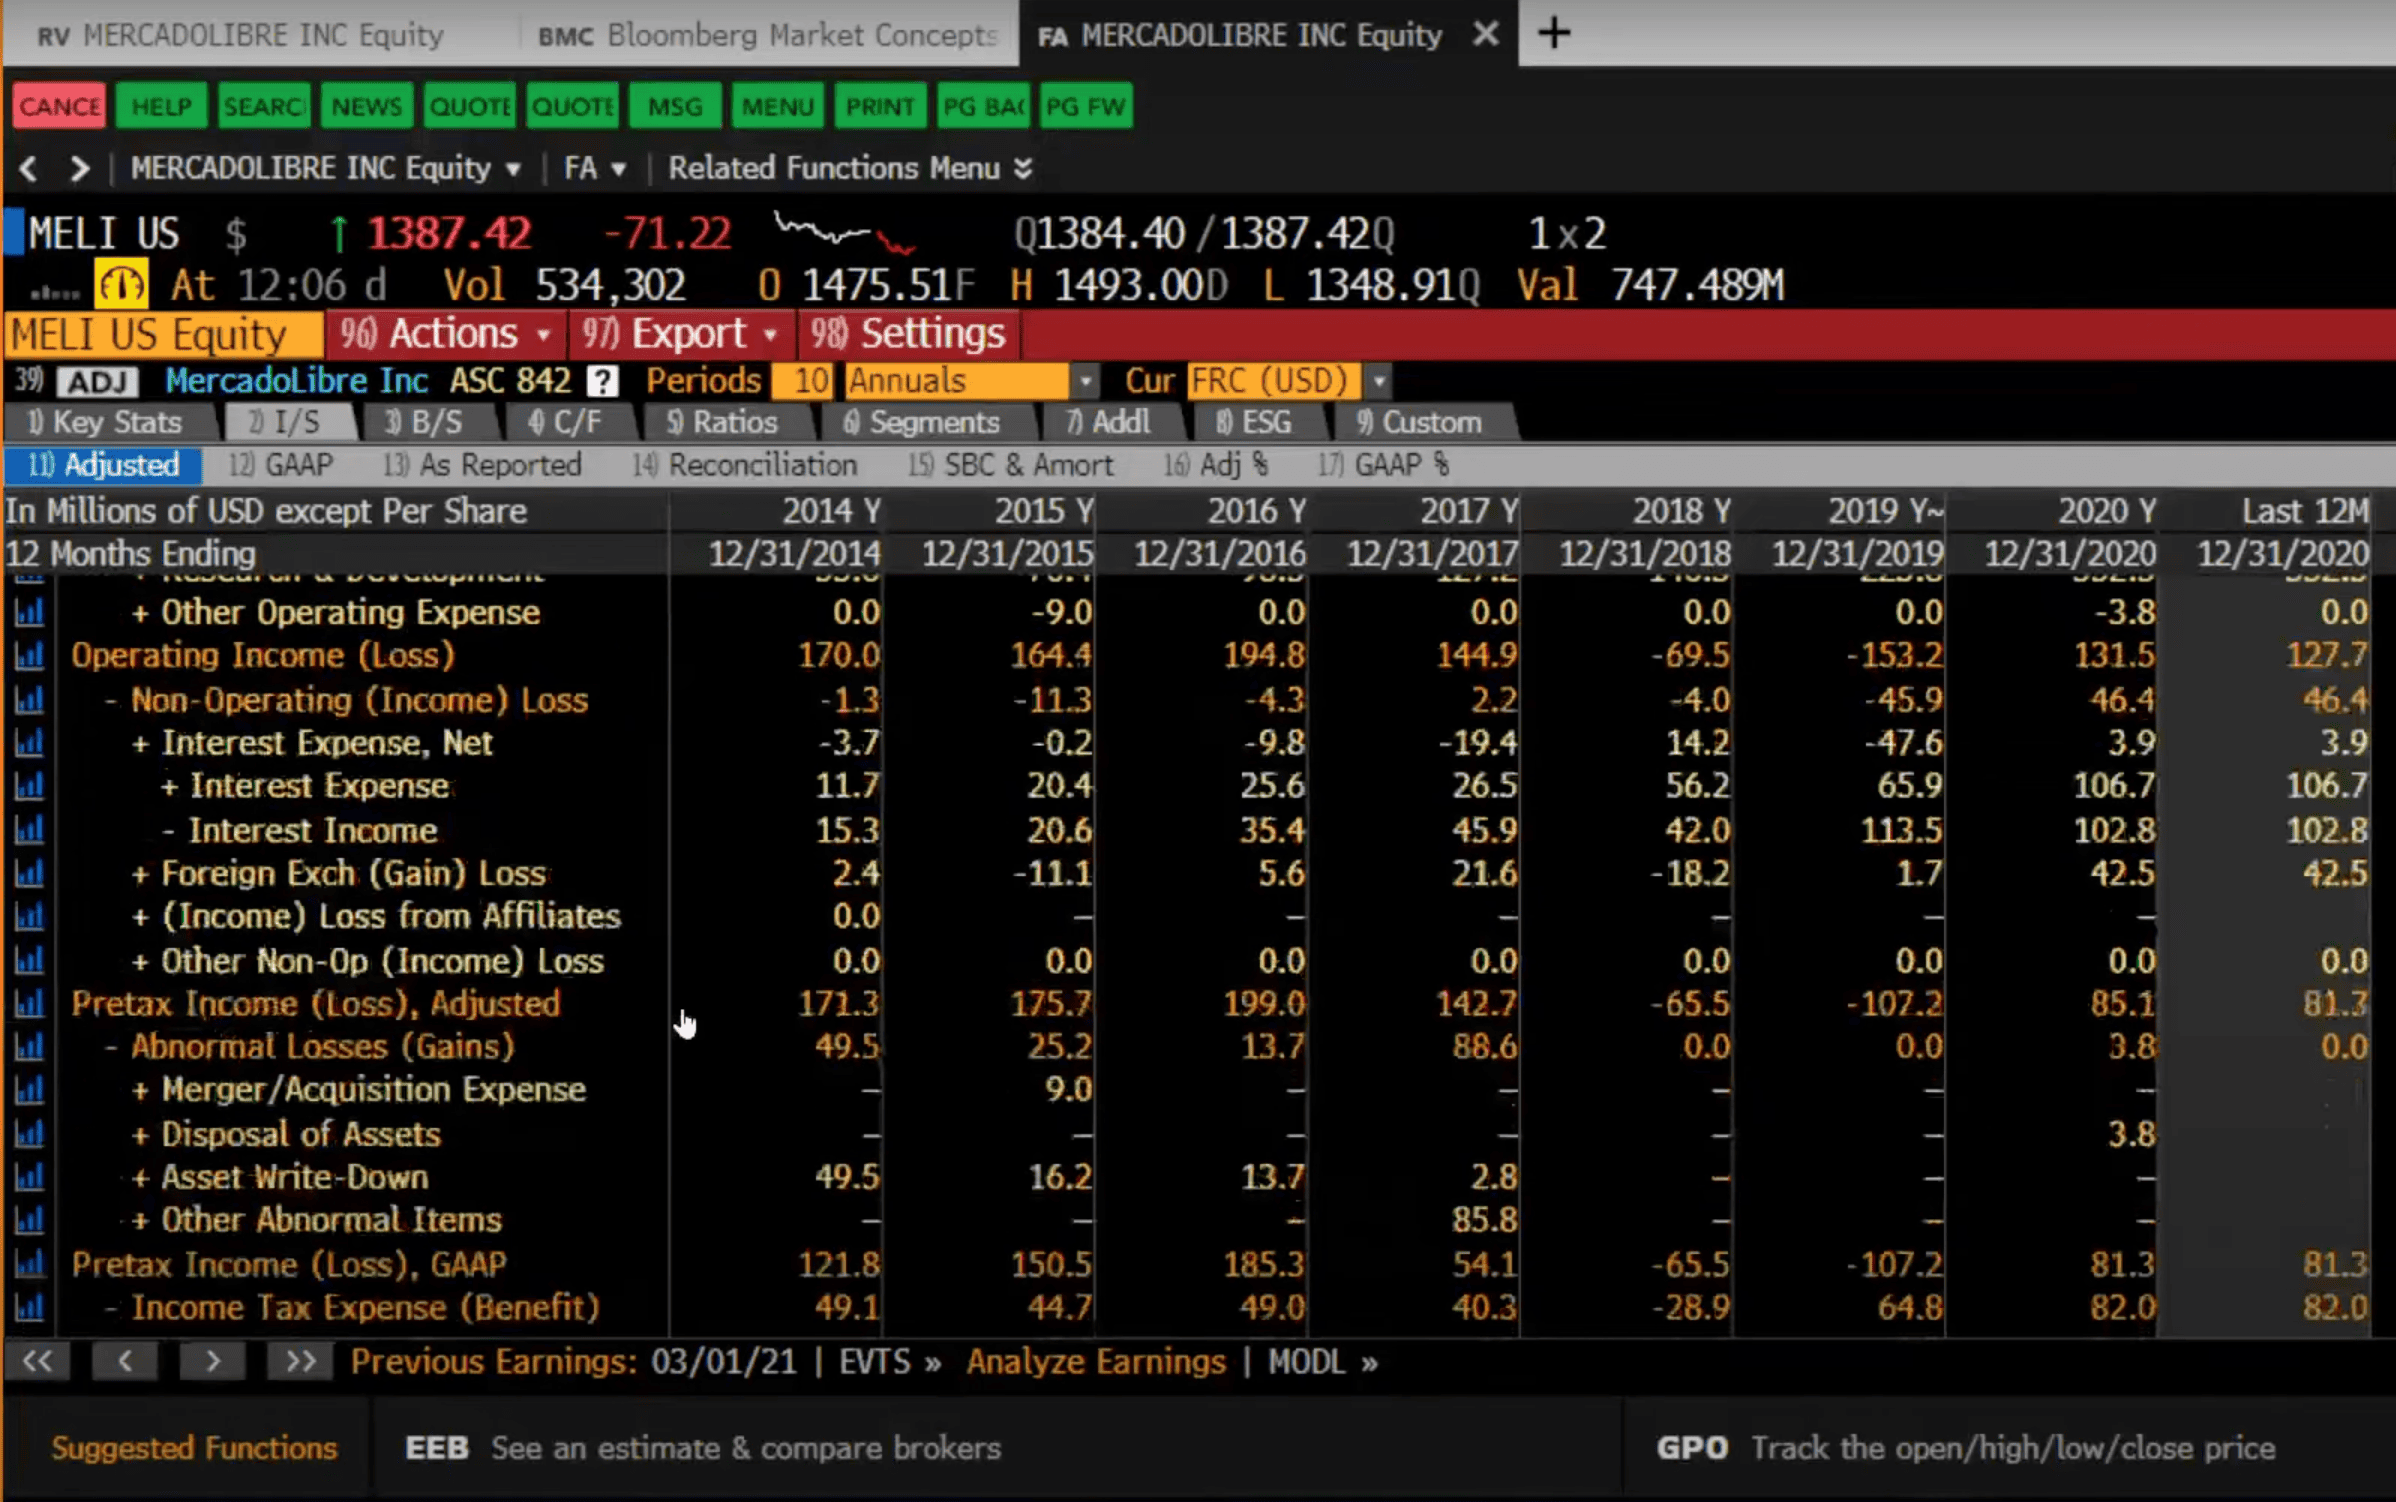The width and height of the screenshot is (2396, 1502).
Task: Open Settings (98)
Action: click(x=908, y=334)
